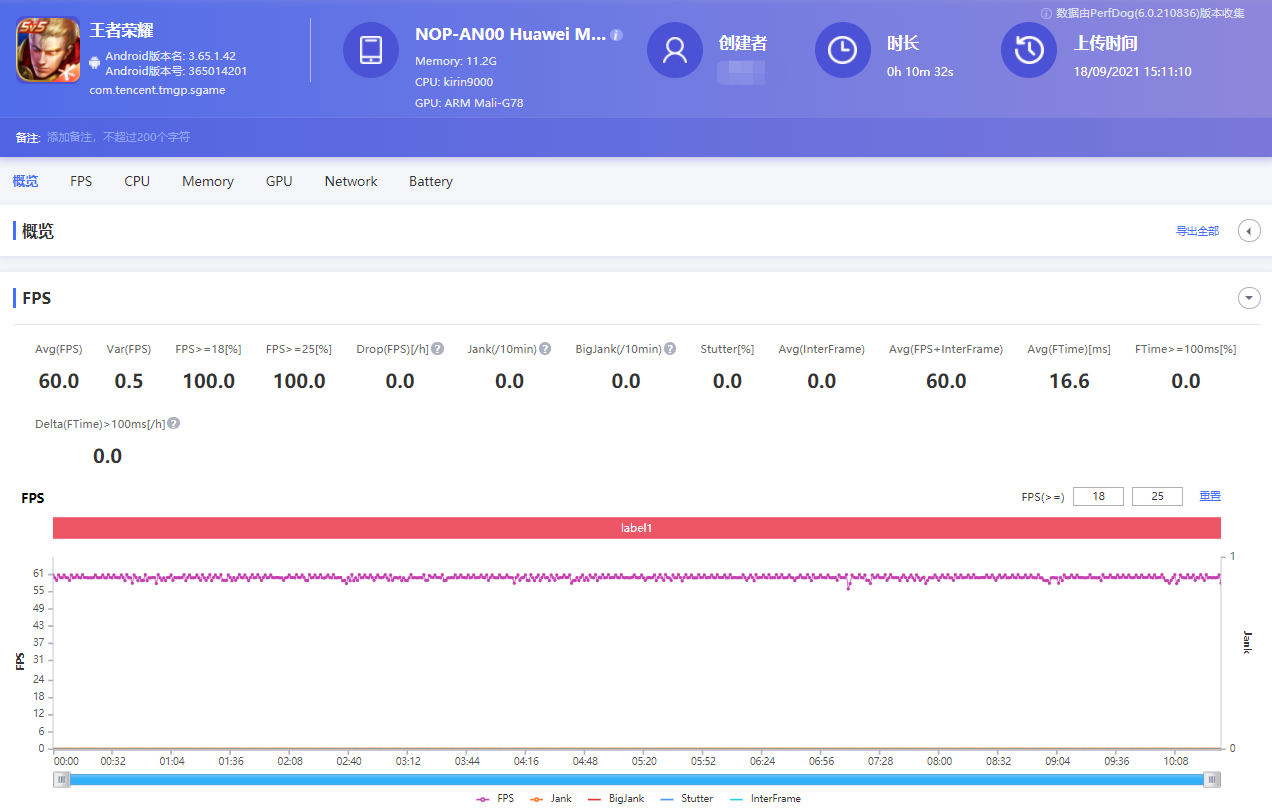Click help icon next to Jank(/10min)
Image resolution: width=1272 pixels, height=808 pixels.
[x=545, y=349]
